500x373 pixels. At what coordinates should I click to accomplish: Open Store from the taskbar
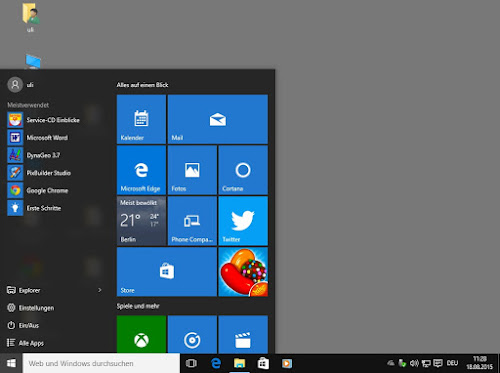tap(263, 363)
